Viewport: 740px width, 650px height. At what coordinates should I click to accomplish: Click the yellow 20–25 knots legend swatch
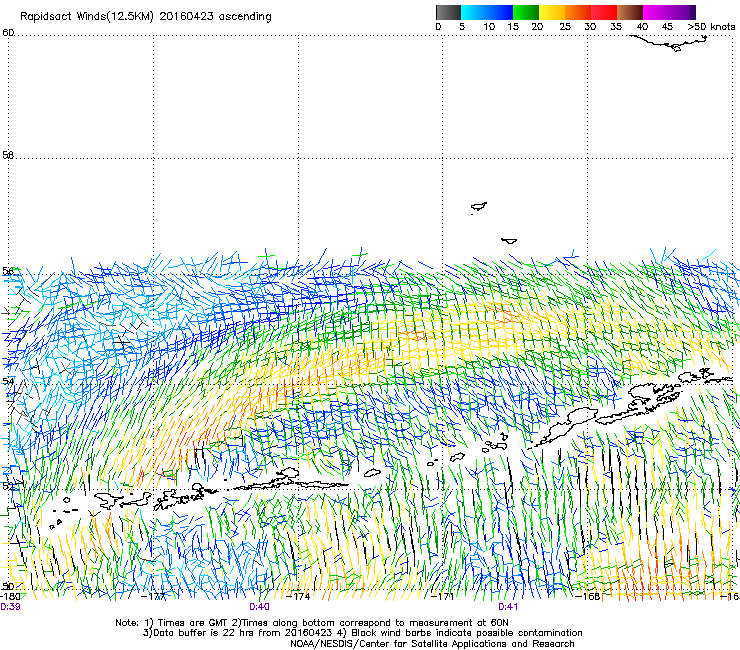click(x=552, y=12)
